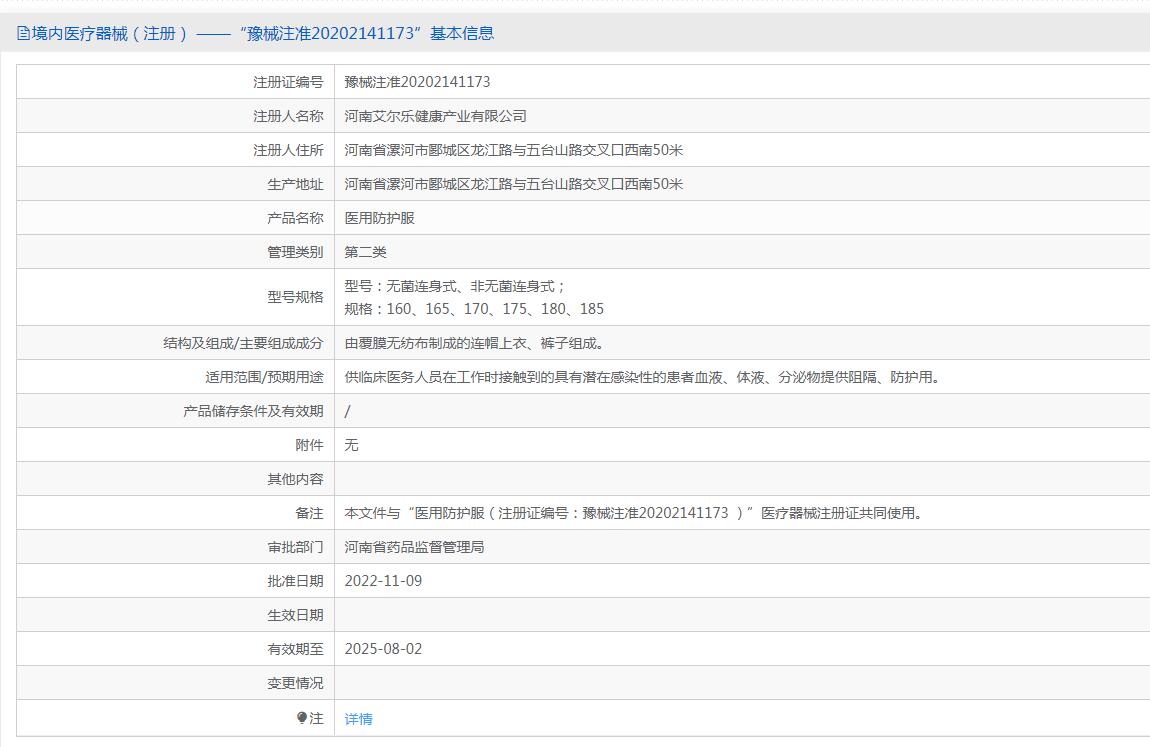Click the 审批部门 label
This screenshot has height=747, width=1150.
(x=295, y=547)
